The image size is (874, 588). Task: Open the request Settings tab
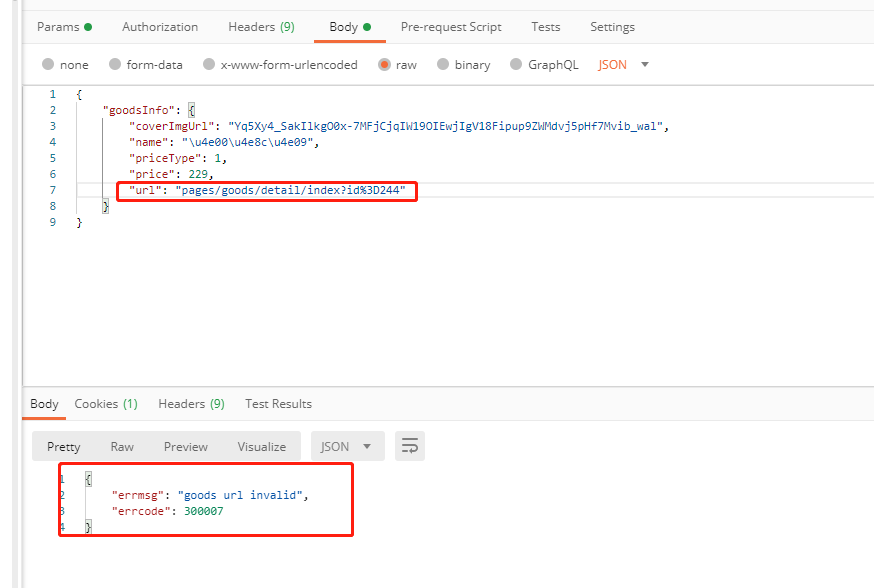pos(612,27)
